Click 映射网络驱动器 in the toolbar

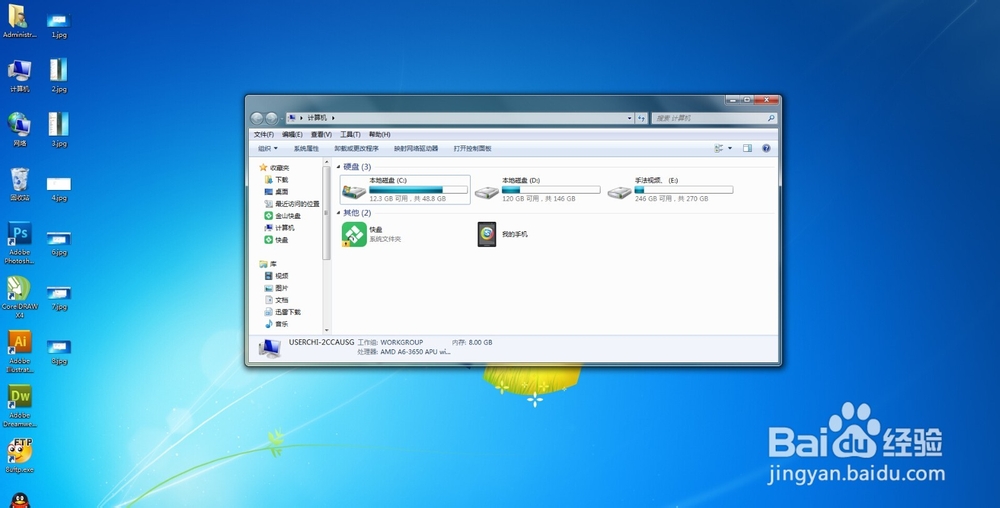click(x=416, y=149)
